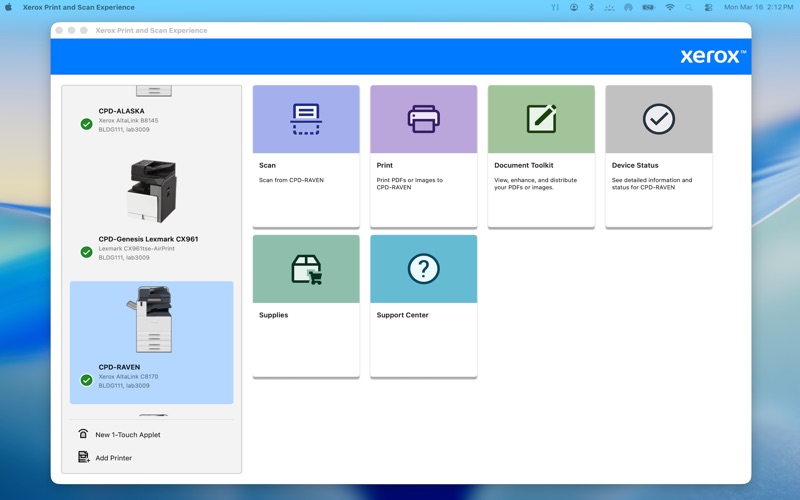Click 'Lexmark CX961tse-AirPrint' model text

[136, 248]
